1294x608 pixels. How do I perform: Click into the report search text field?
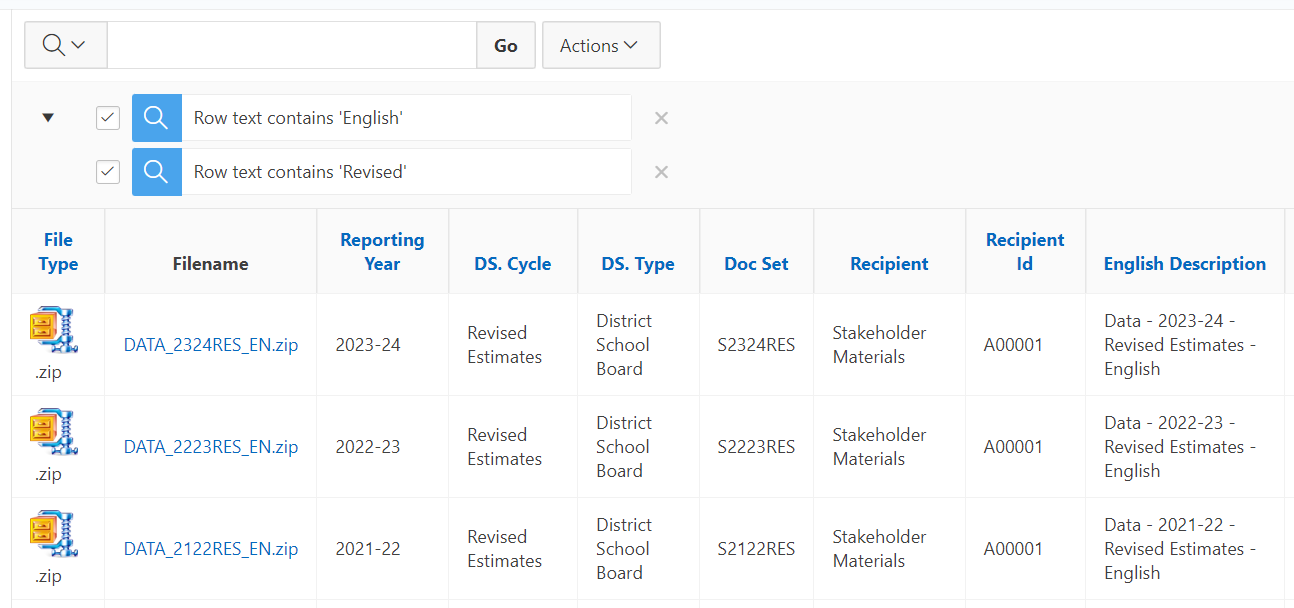pos(291,46)
